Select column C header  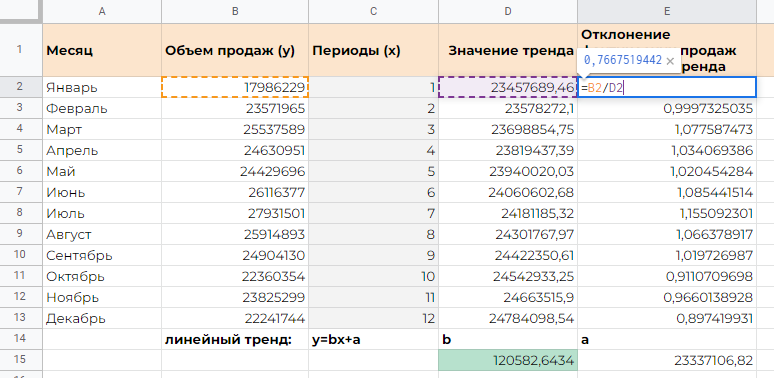point(373,11)
